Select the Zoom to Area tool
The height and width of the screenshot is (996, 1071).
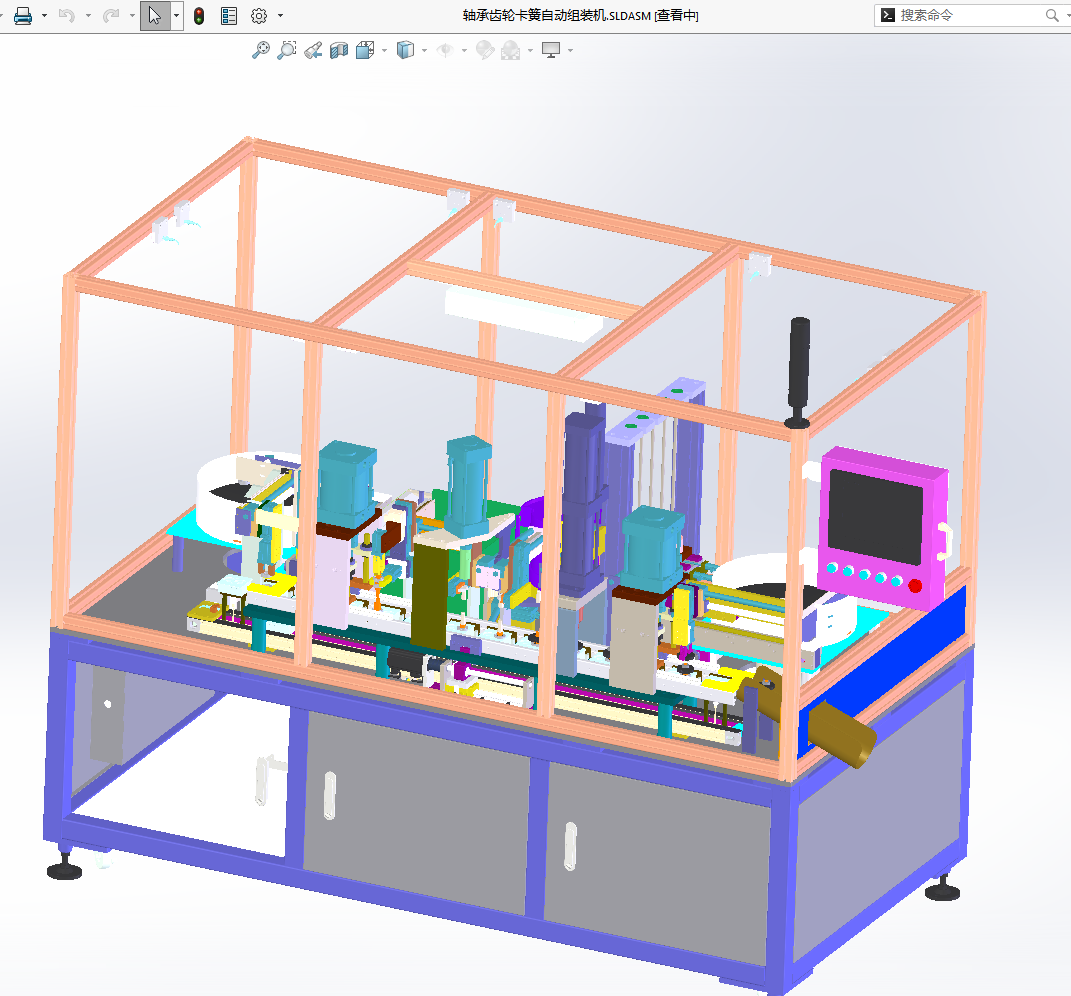pyautogui.click(x=287, y=50)
